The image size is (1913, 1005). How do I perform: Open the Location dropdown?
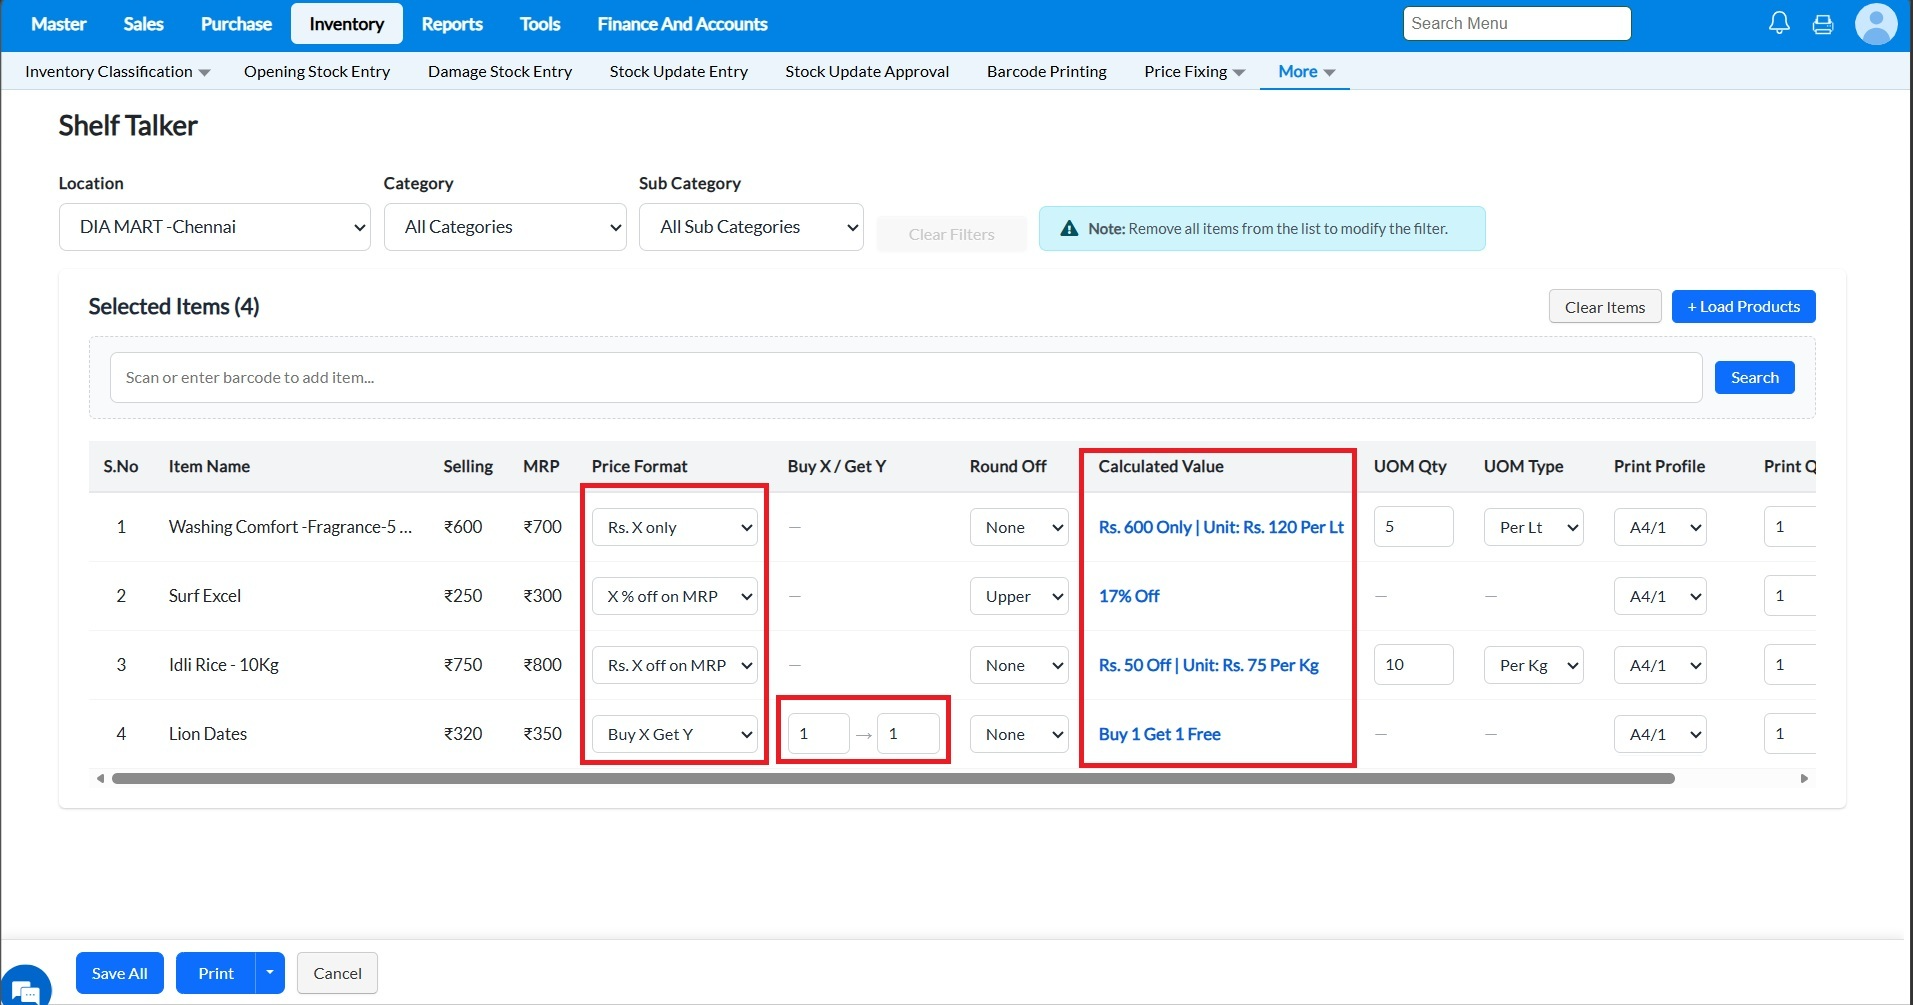(214, 227)
